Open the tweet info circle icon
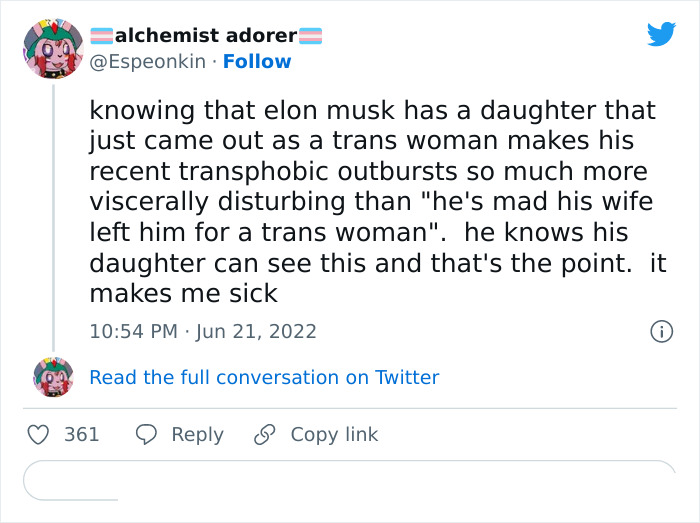Image resolution: width=700 pixels, height=523 pixels. pyautogui.click(x=661, y=331)
